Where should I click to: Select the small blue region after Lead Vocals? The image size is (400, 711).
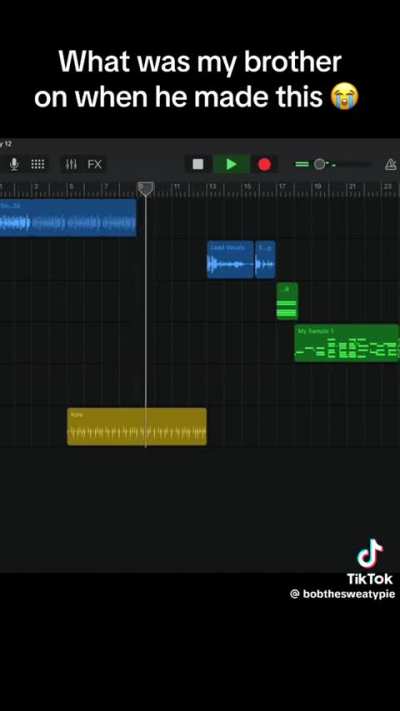265,259
